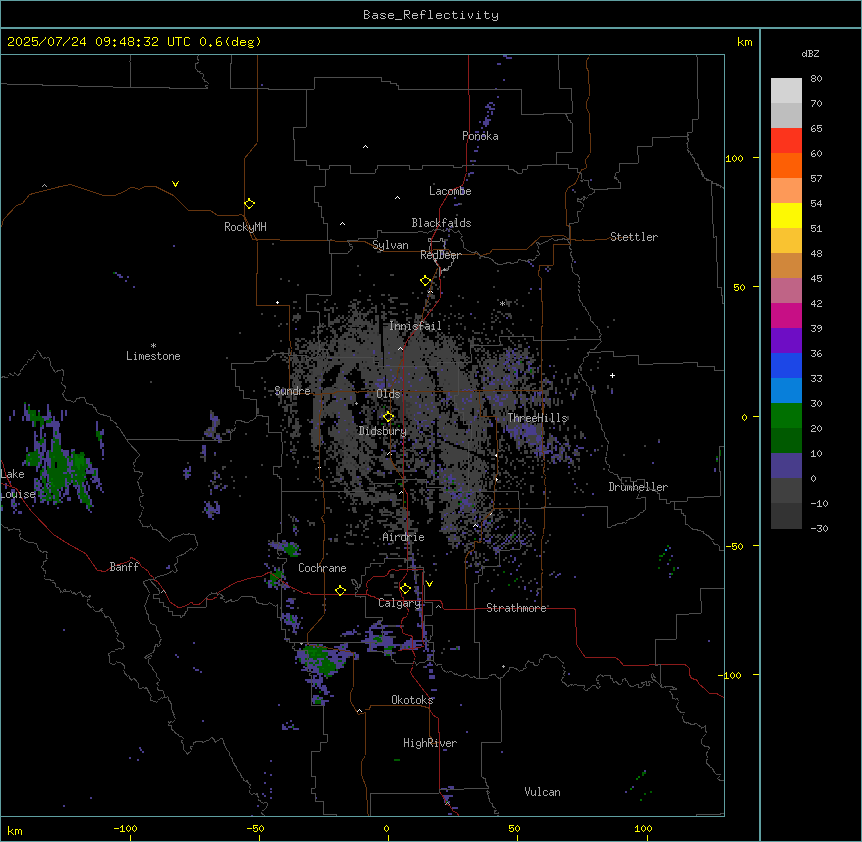Click the red 60-65 dBZ legend swatch
862x842 pixels.
(786, 141)
